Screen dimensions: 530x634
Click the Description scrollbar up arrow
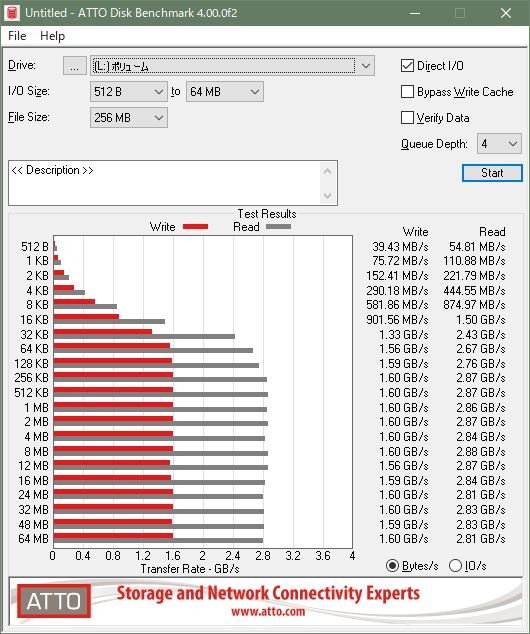(328, 171)
